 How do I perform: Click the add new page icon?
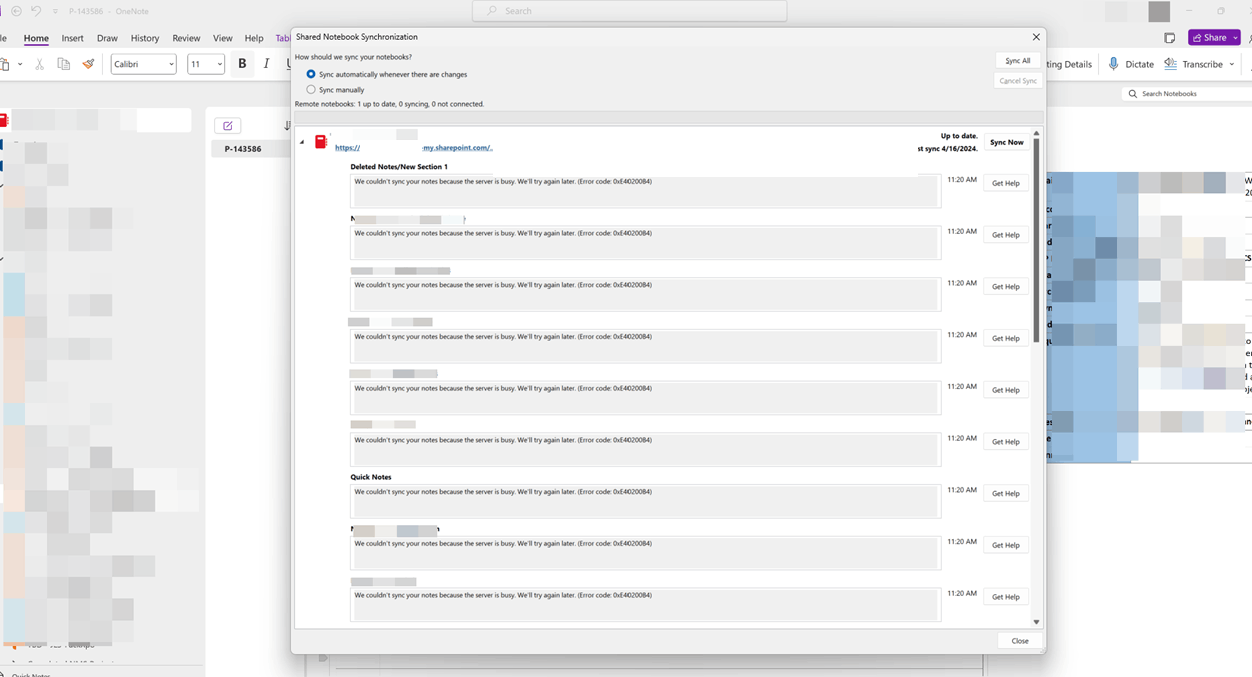click(228, 126)
